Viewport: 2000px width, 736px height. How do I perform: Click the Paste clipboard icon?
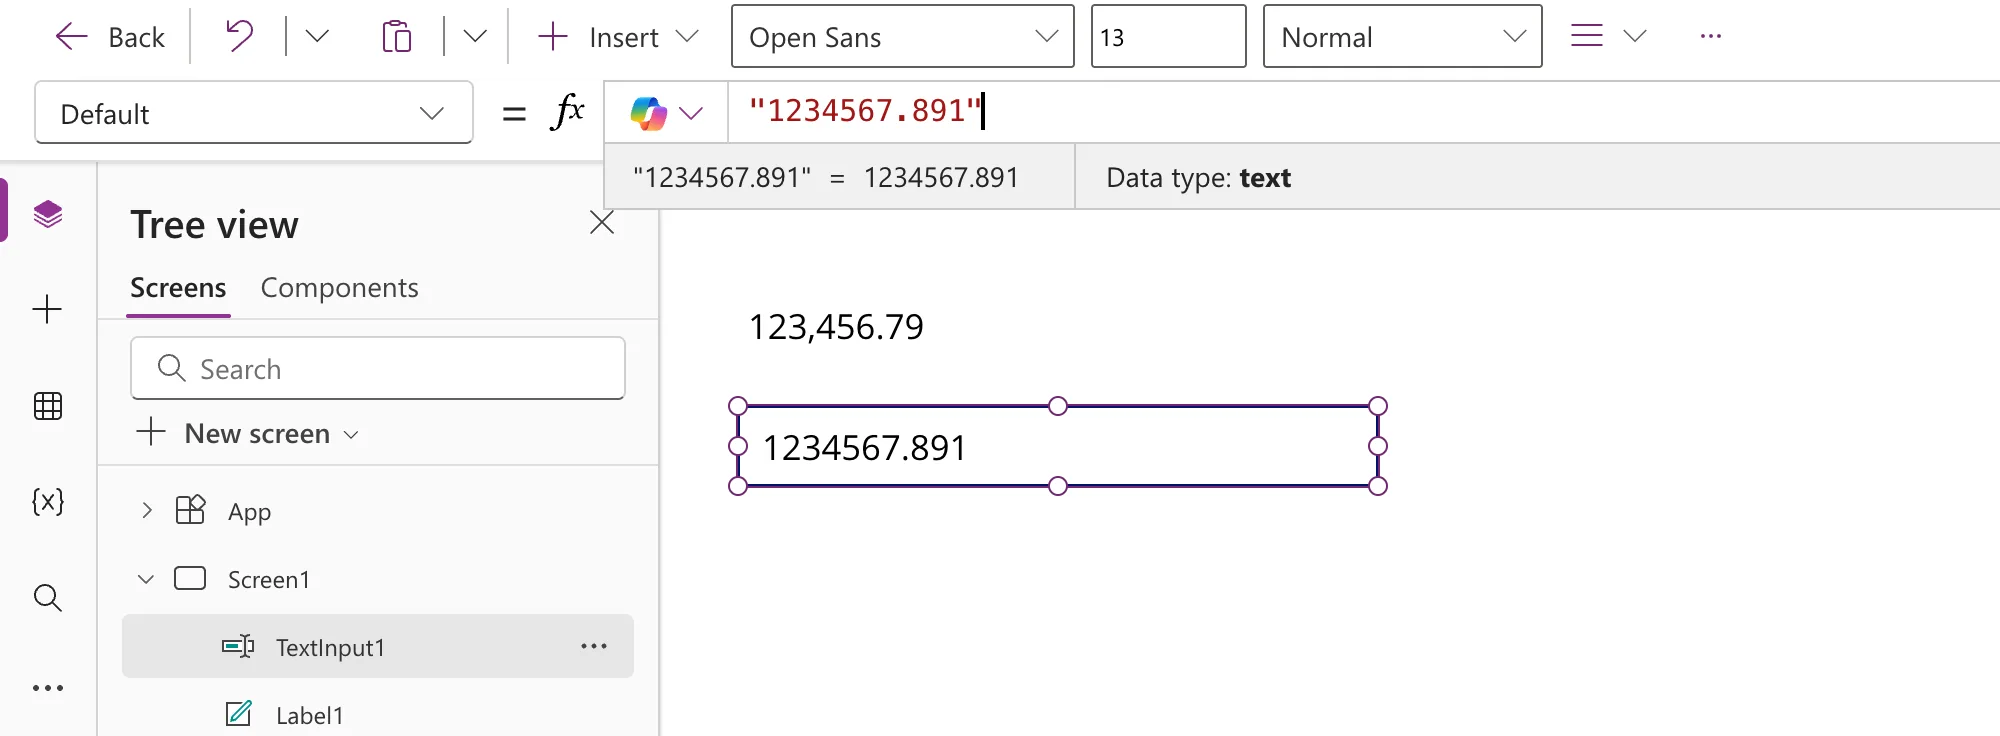397,37
